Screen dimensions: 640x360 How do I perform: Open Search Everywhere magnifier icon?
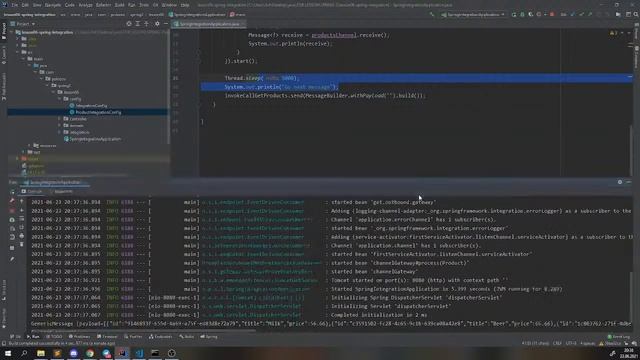(636, 14)
